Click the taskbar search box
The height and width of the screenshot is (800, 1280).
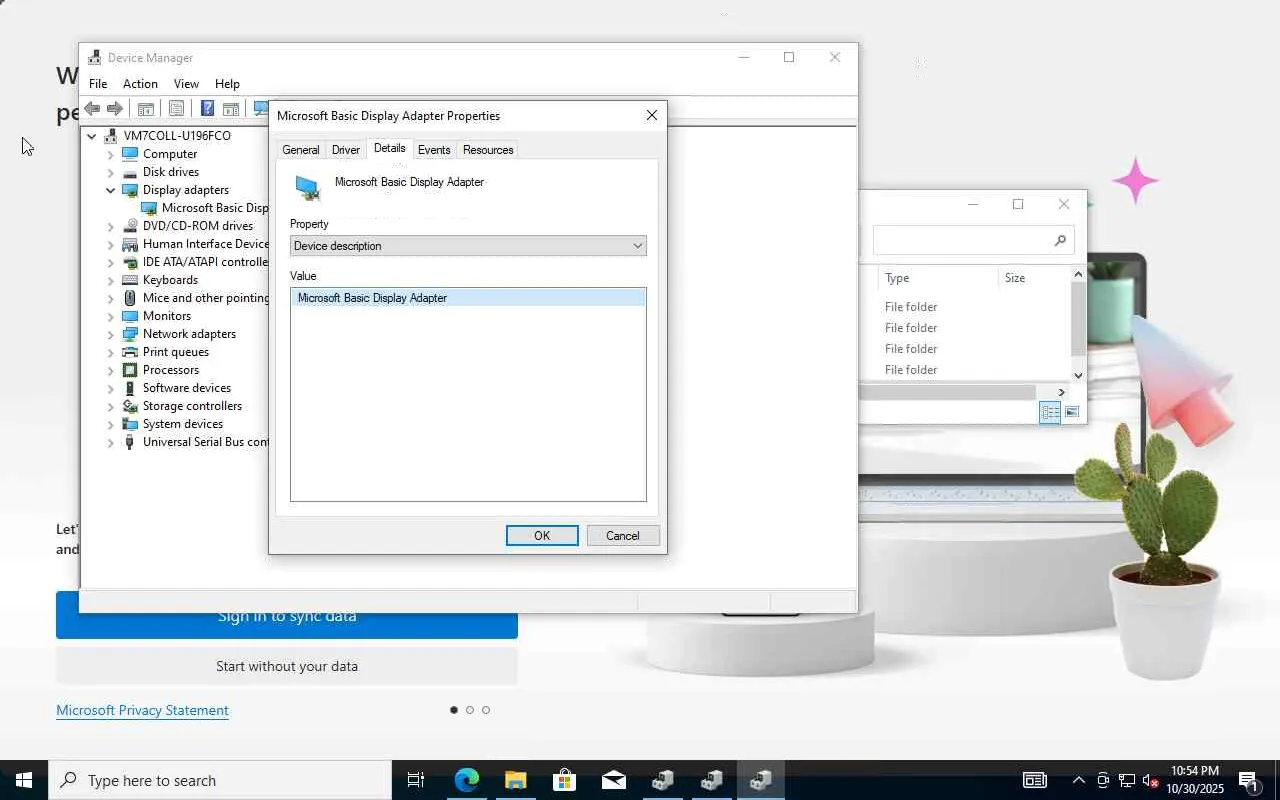click(x=220, y=780)
